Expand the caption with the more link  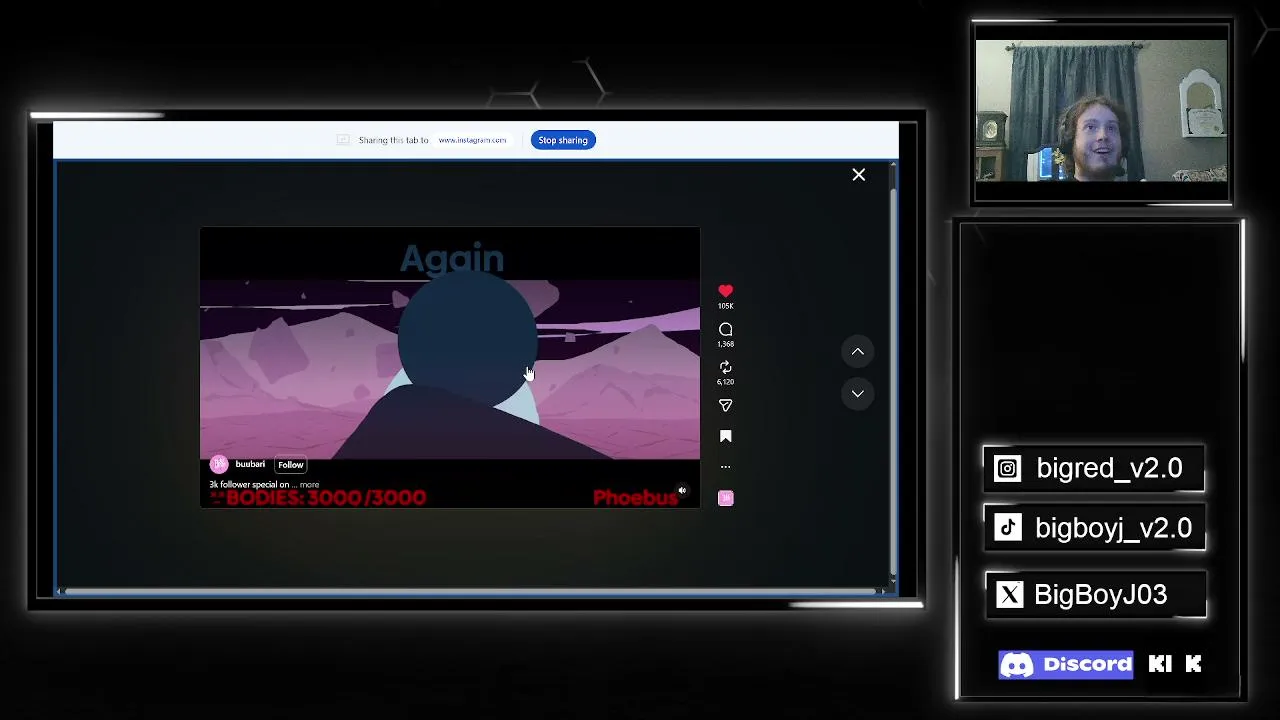pos(310,485)
